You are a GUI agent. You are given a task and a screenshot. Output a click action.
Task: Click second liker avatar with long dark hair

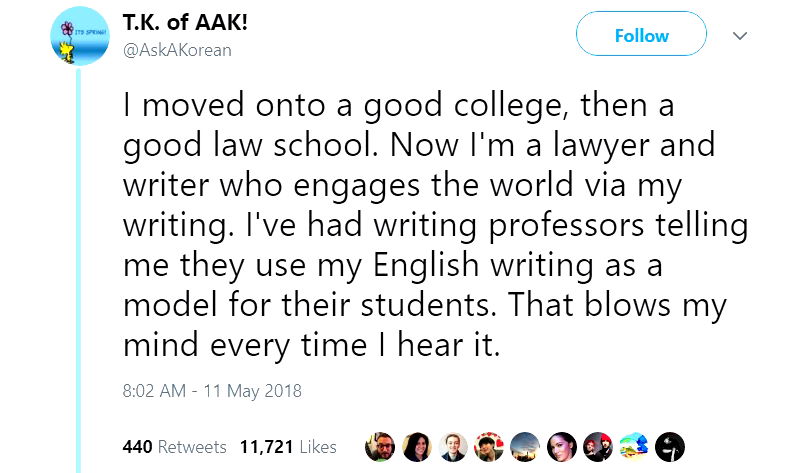tap(416, 446)
